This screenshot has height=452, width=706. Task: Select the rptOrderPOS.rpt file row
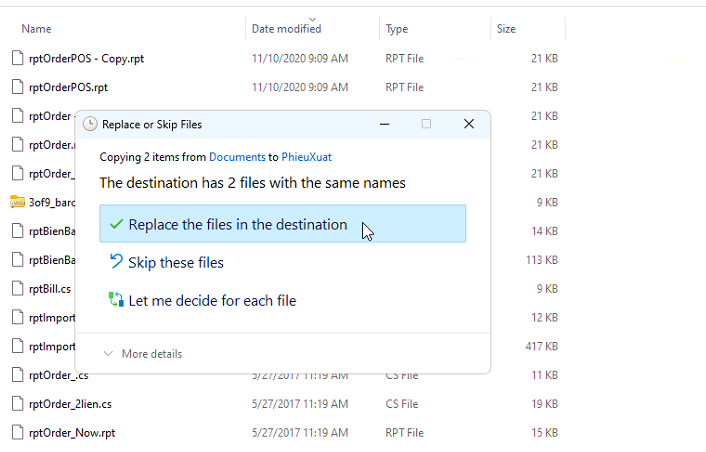point(68,87)
